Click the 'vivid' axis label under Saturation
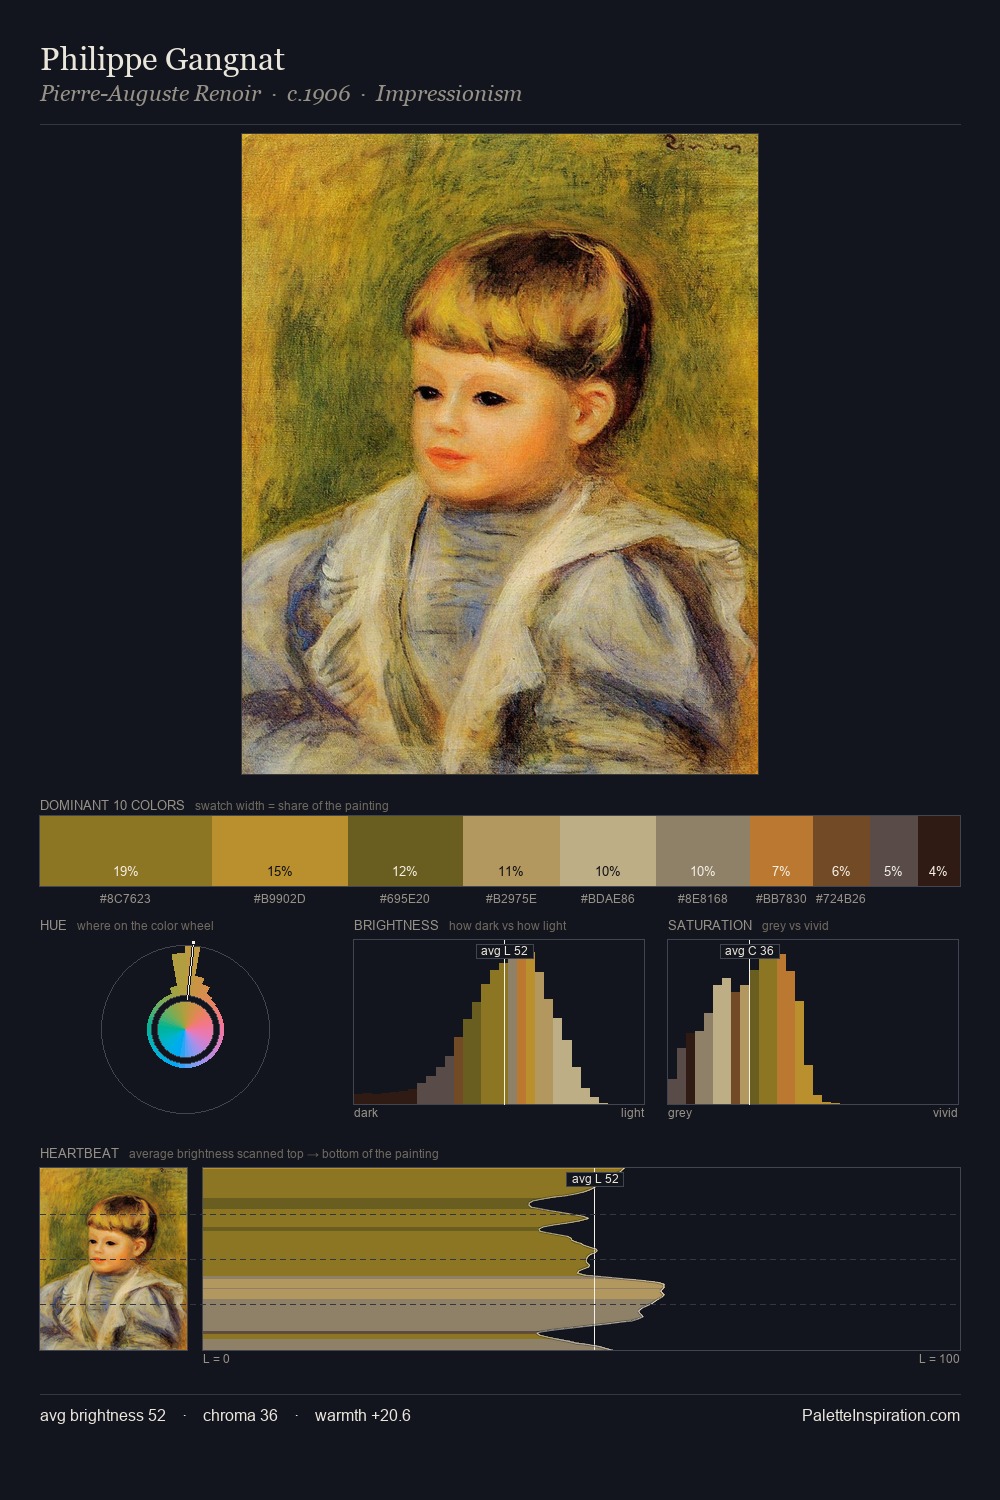The width and height of the screenshot is (1000, 1500). click(945, 1112)
